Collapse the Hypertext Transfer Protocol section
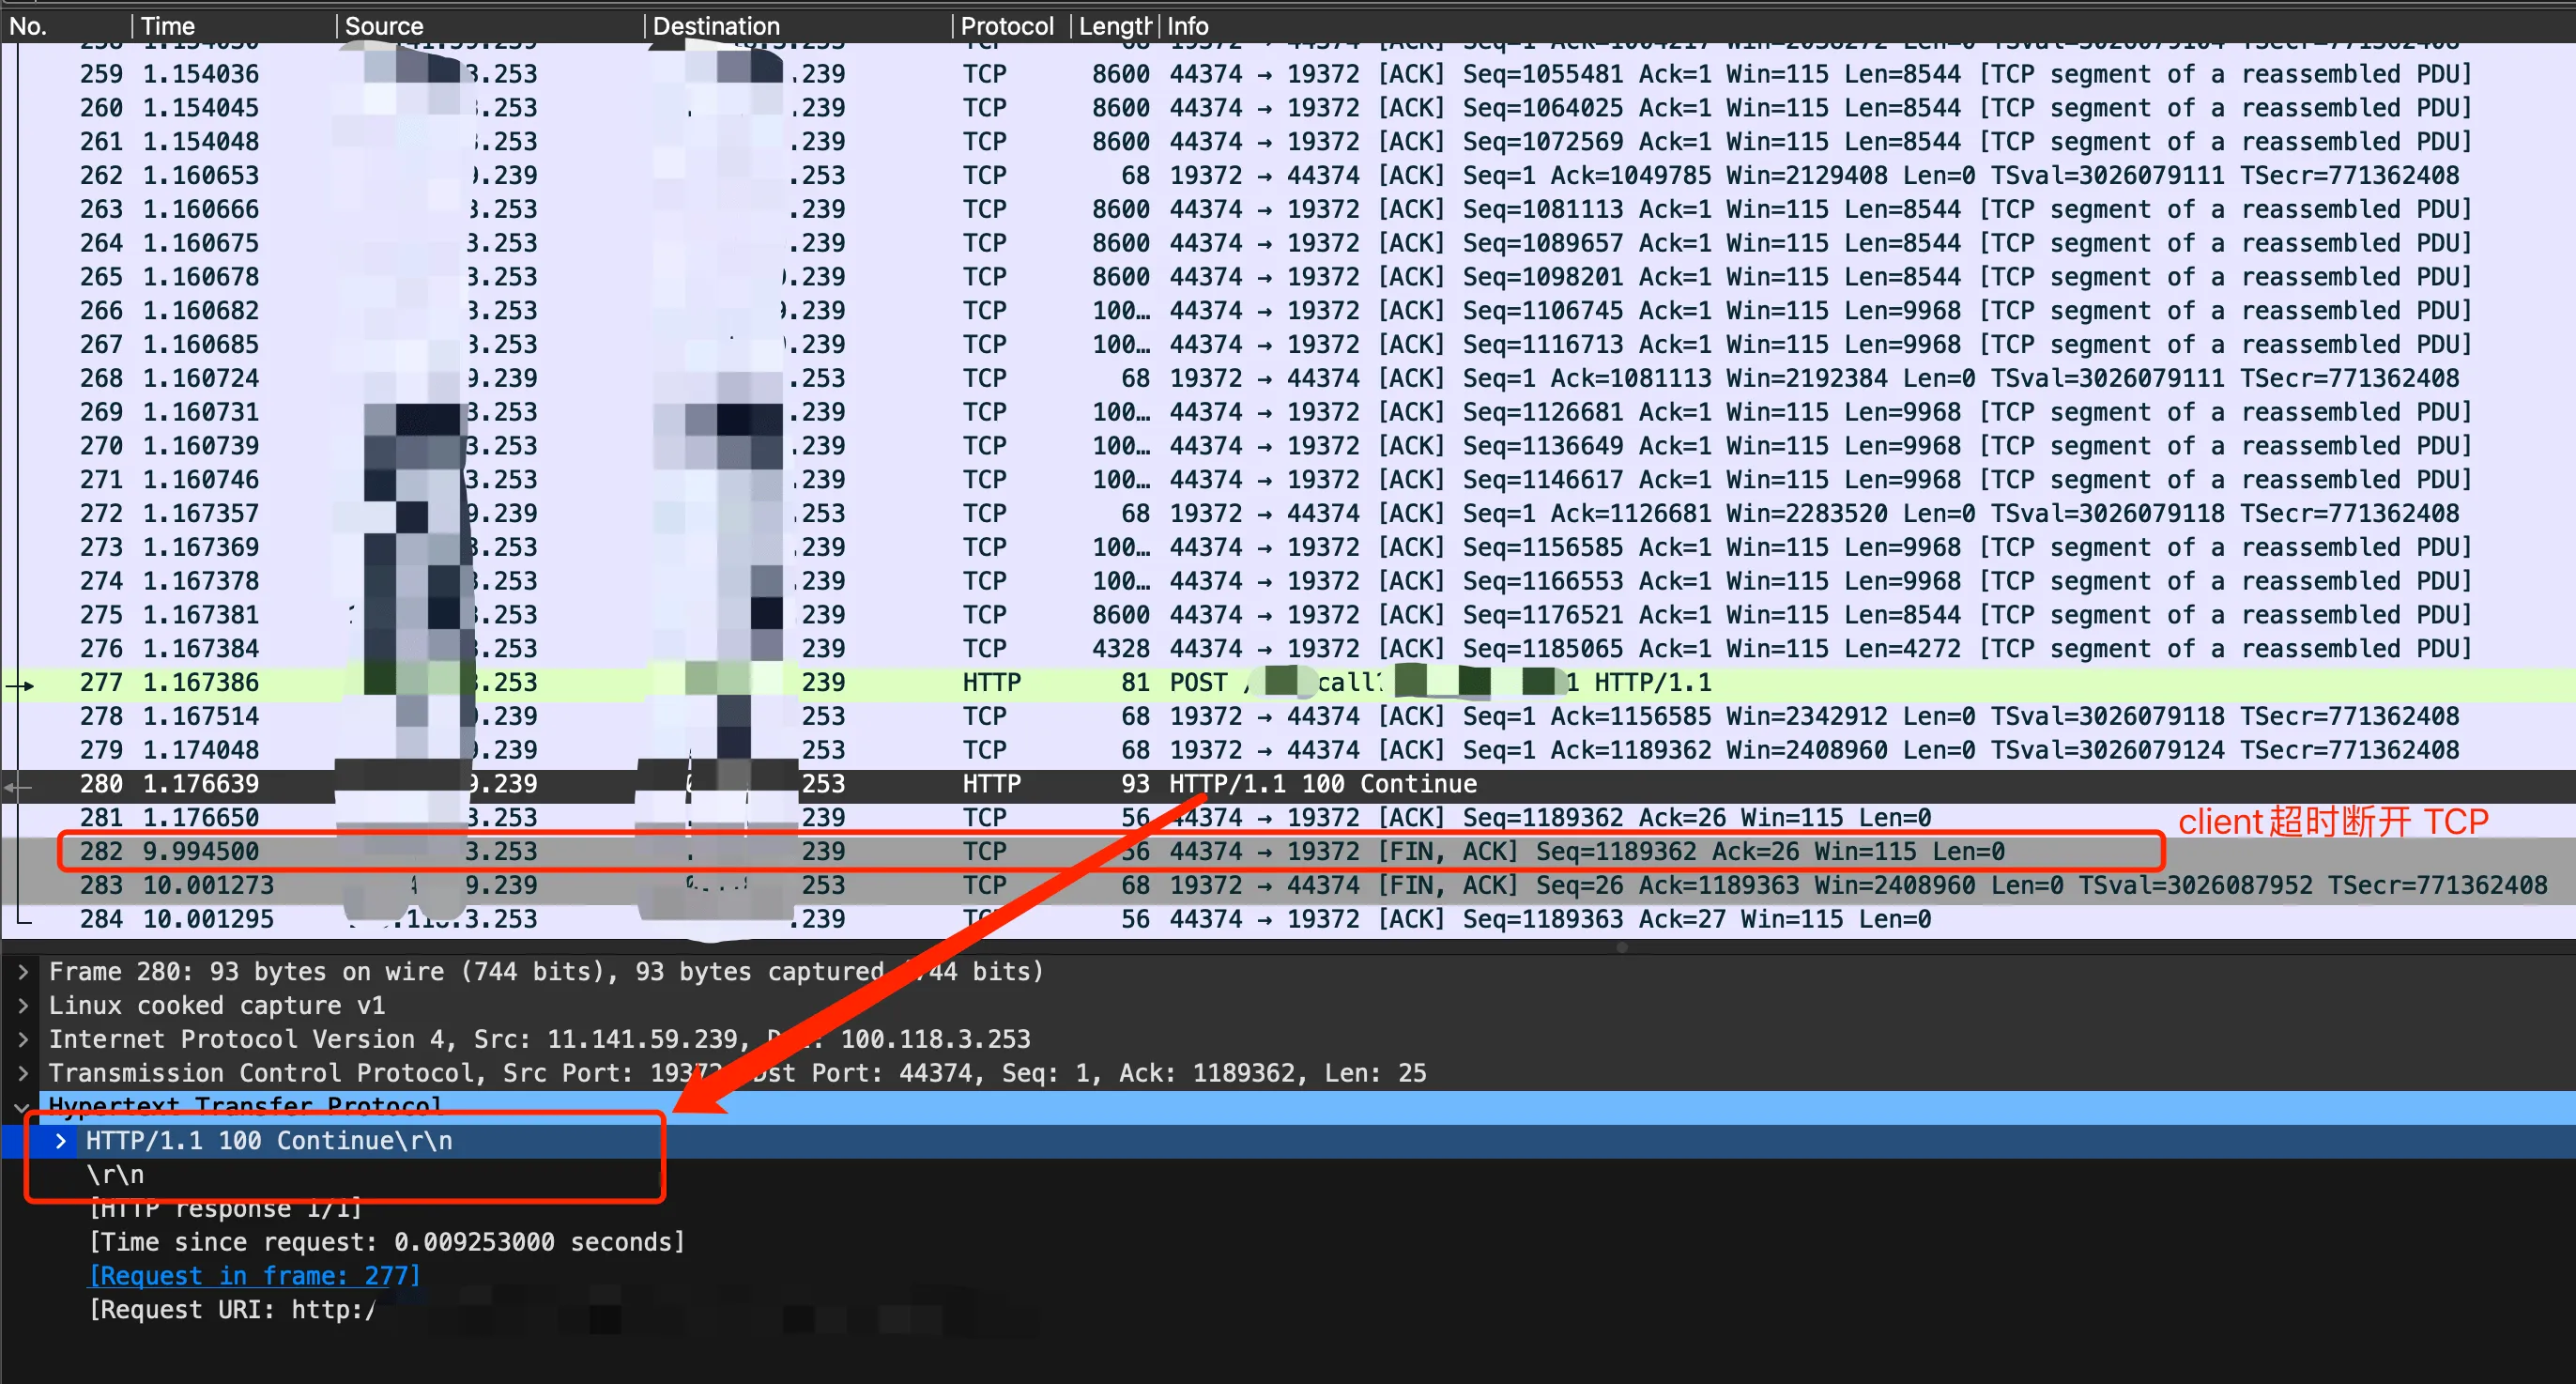The height and width of the screenshot is (1384, 2576). 23,1107
